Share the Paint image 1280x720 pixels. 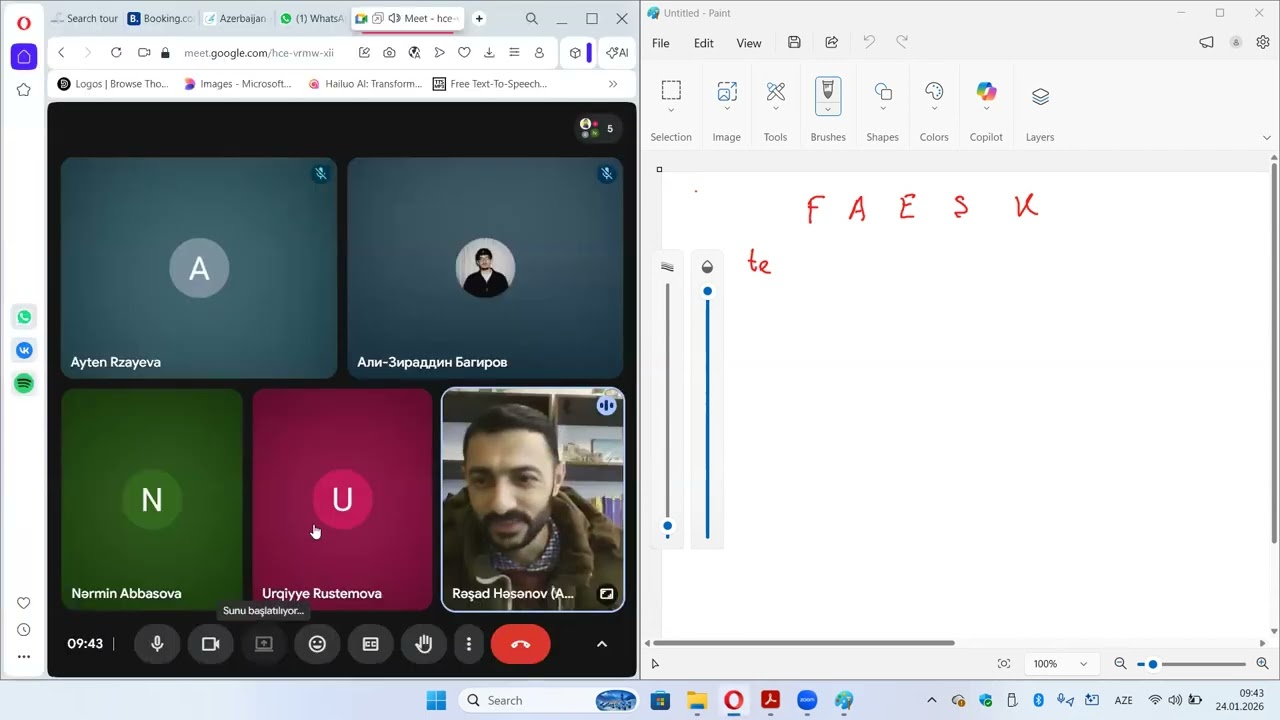point(831,42)
